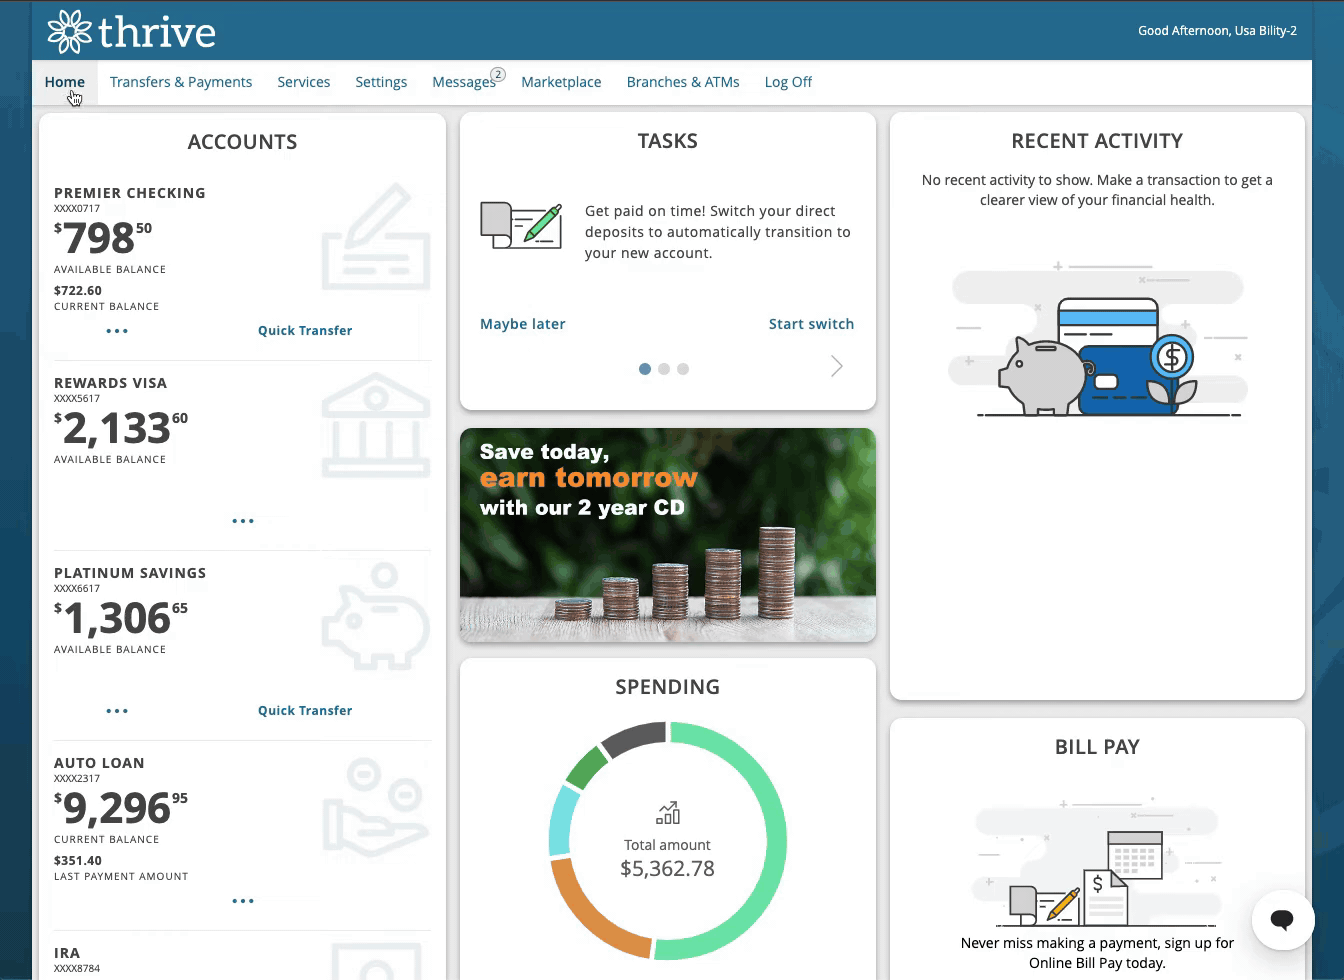Click the $2,133.60 available balance
This screenshot has width=1344, height=980.
click(121, 428)
